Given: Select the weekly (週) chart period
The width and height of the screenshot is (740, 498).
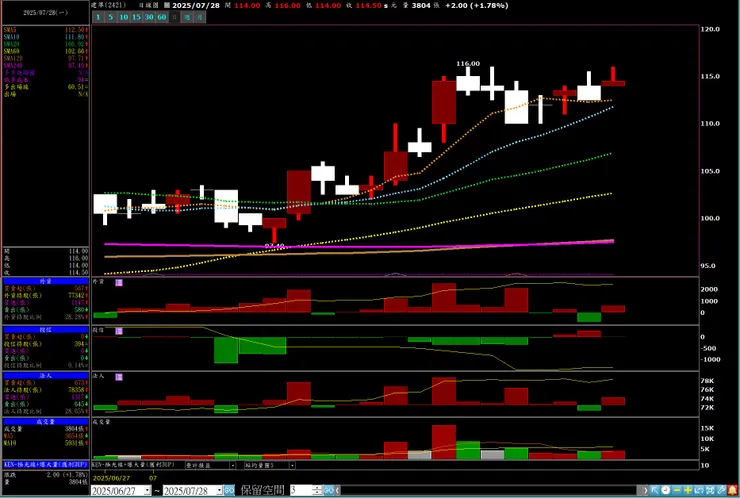Looking at the screenshot, I should click(x=187, y=17).
